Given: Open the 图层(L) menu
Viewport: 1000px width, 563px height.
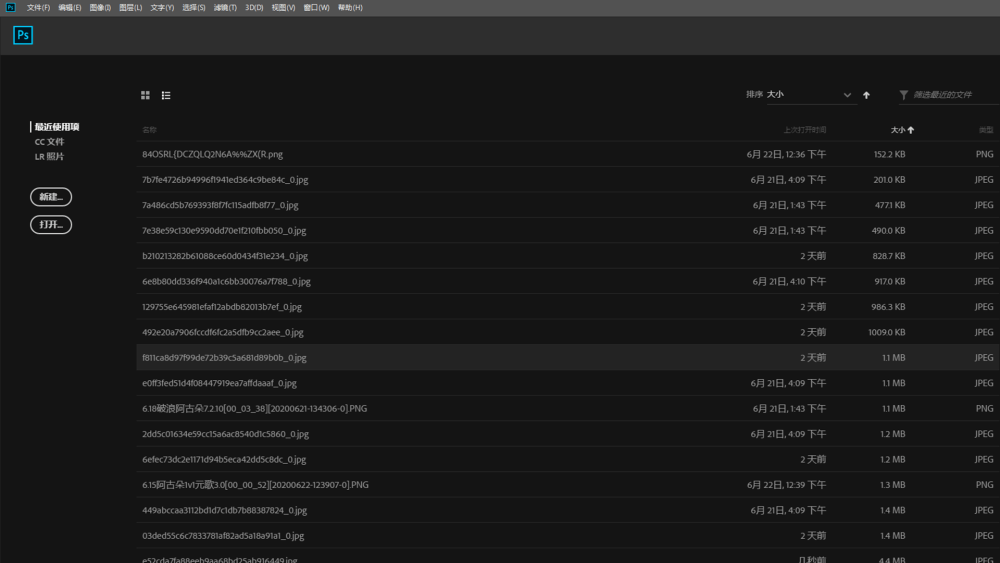Looking at the screenshot, I should pos(130,7).
